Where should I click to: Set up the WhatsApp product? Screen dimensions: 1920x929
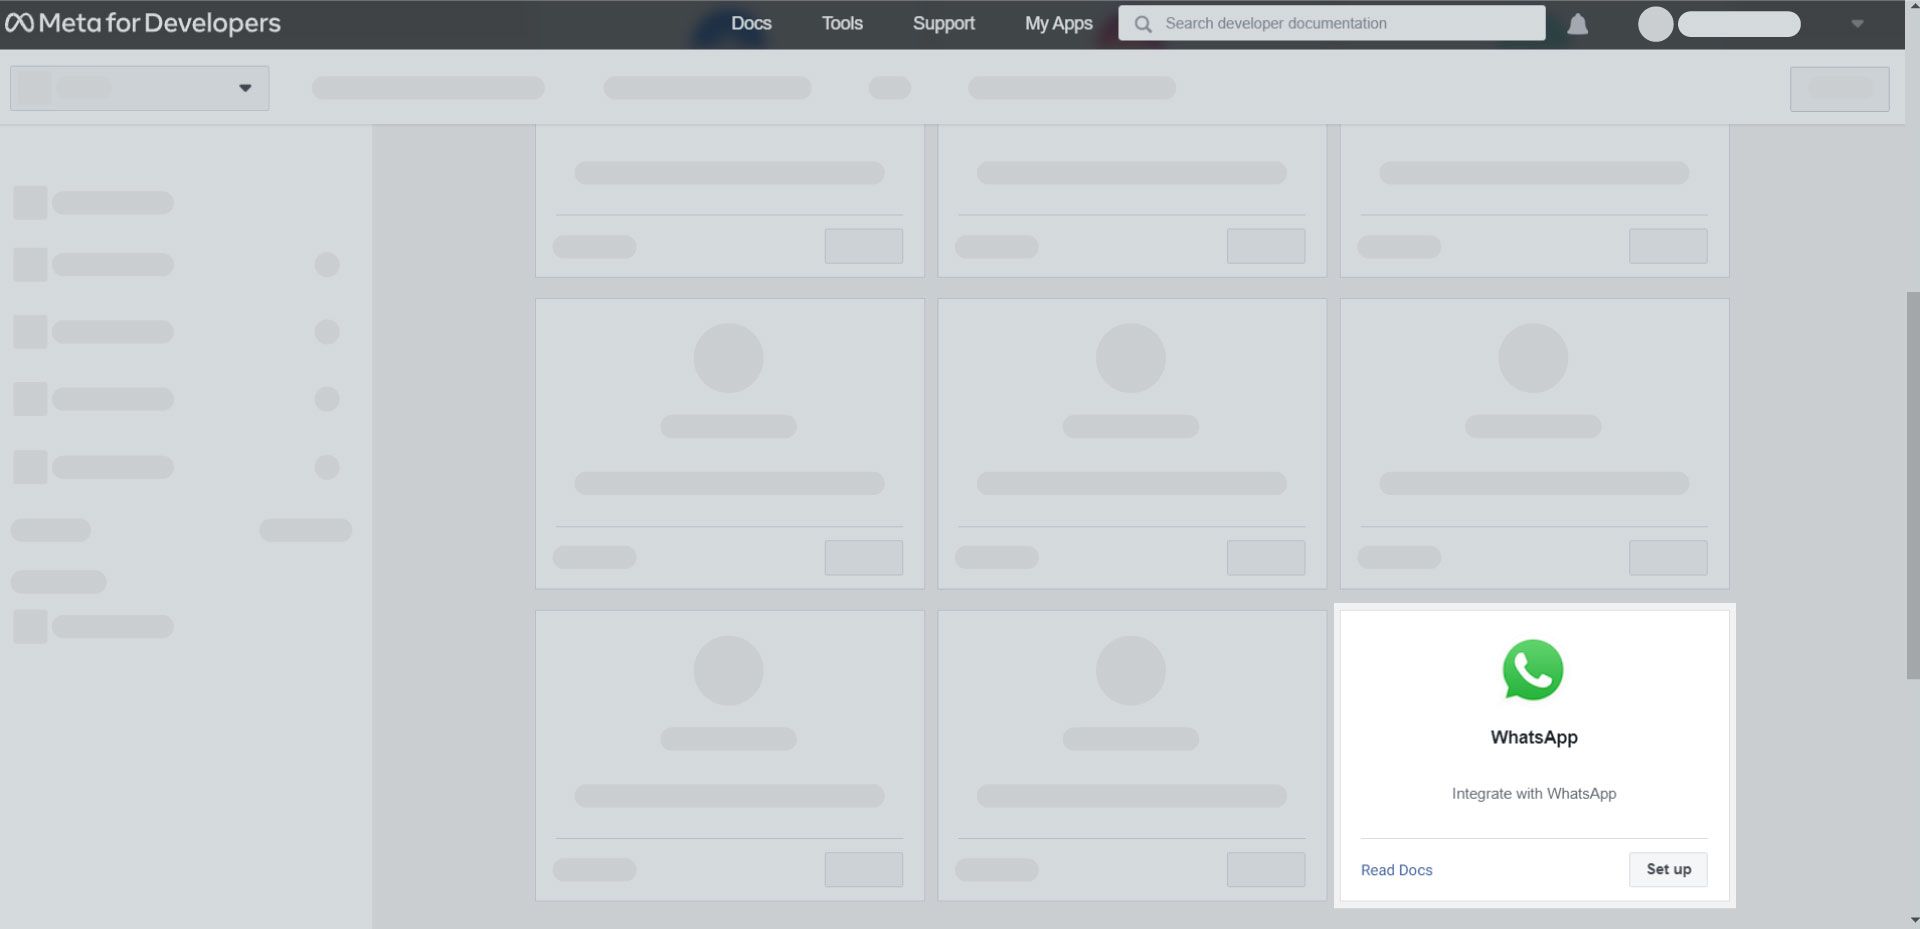[1668, 869]
